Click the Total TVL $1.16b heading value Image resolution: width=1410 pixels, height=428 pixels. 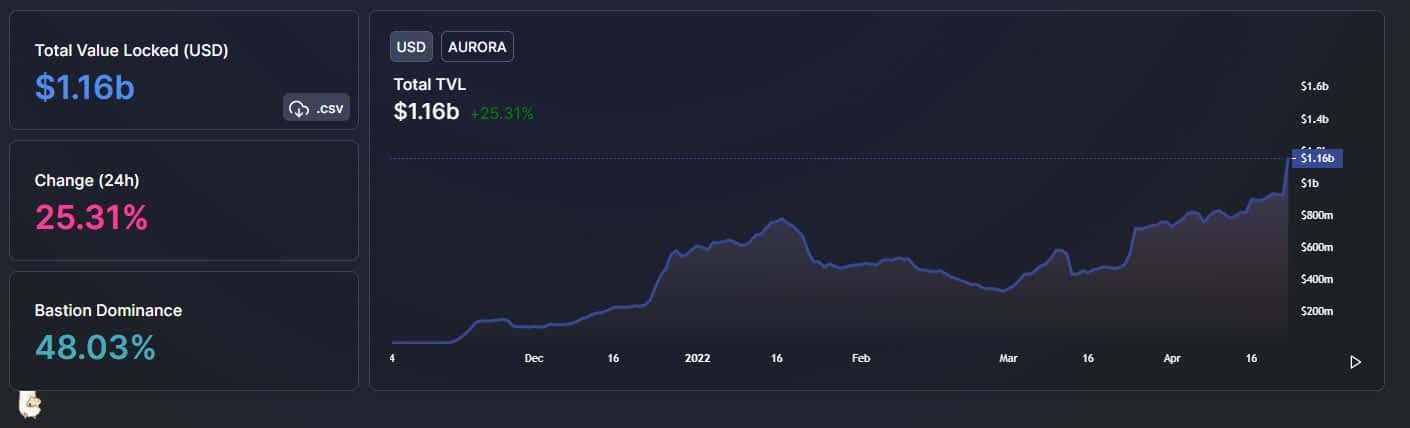pyautogui.click(x=427, y=112)
